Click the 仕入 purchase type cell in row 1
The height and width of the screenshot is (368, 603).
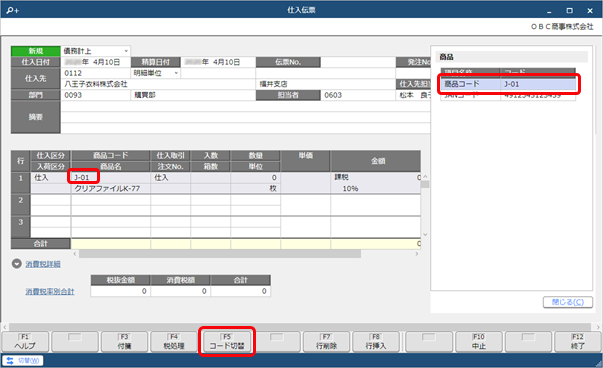click(50, 177)
